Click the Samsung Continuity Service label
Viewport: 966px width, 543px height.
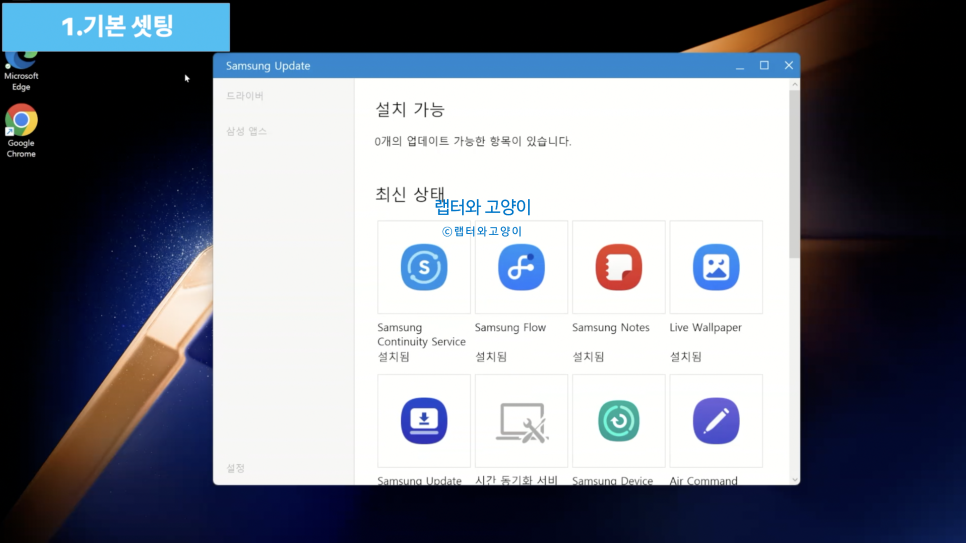pos(421,334)
